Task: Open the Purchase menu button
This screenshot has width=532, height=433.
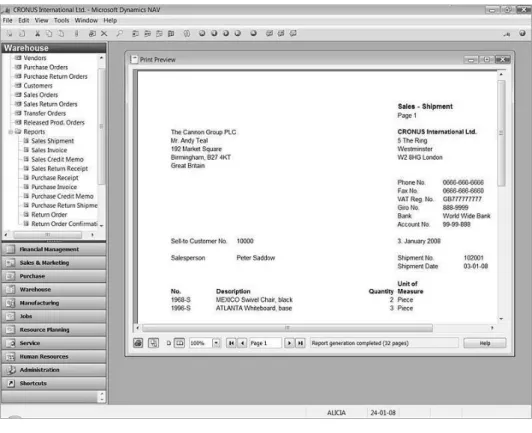Action: (x=54, y=276)
